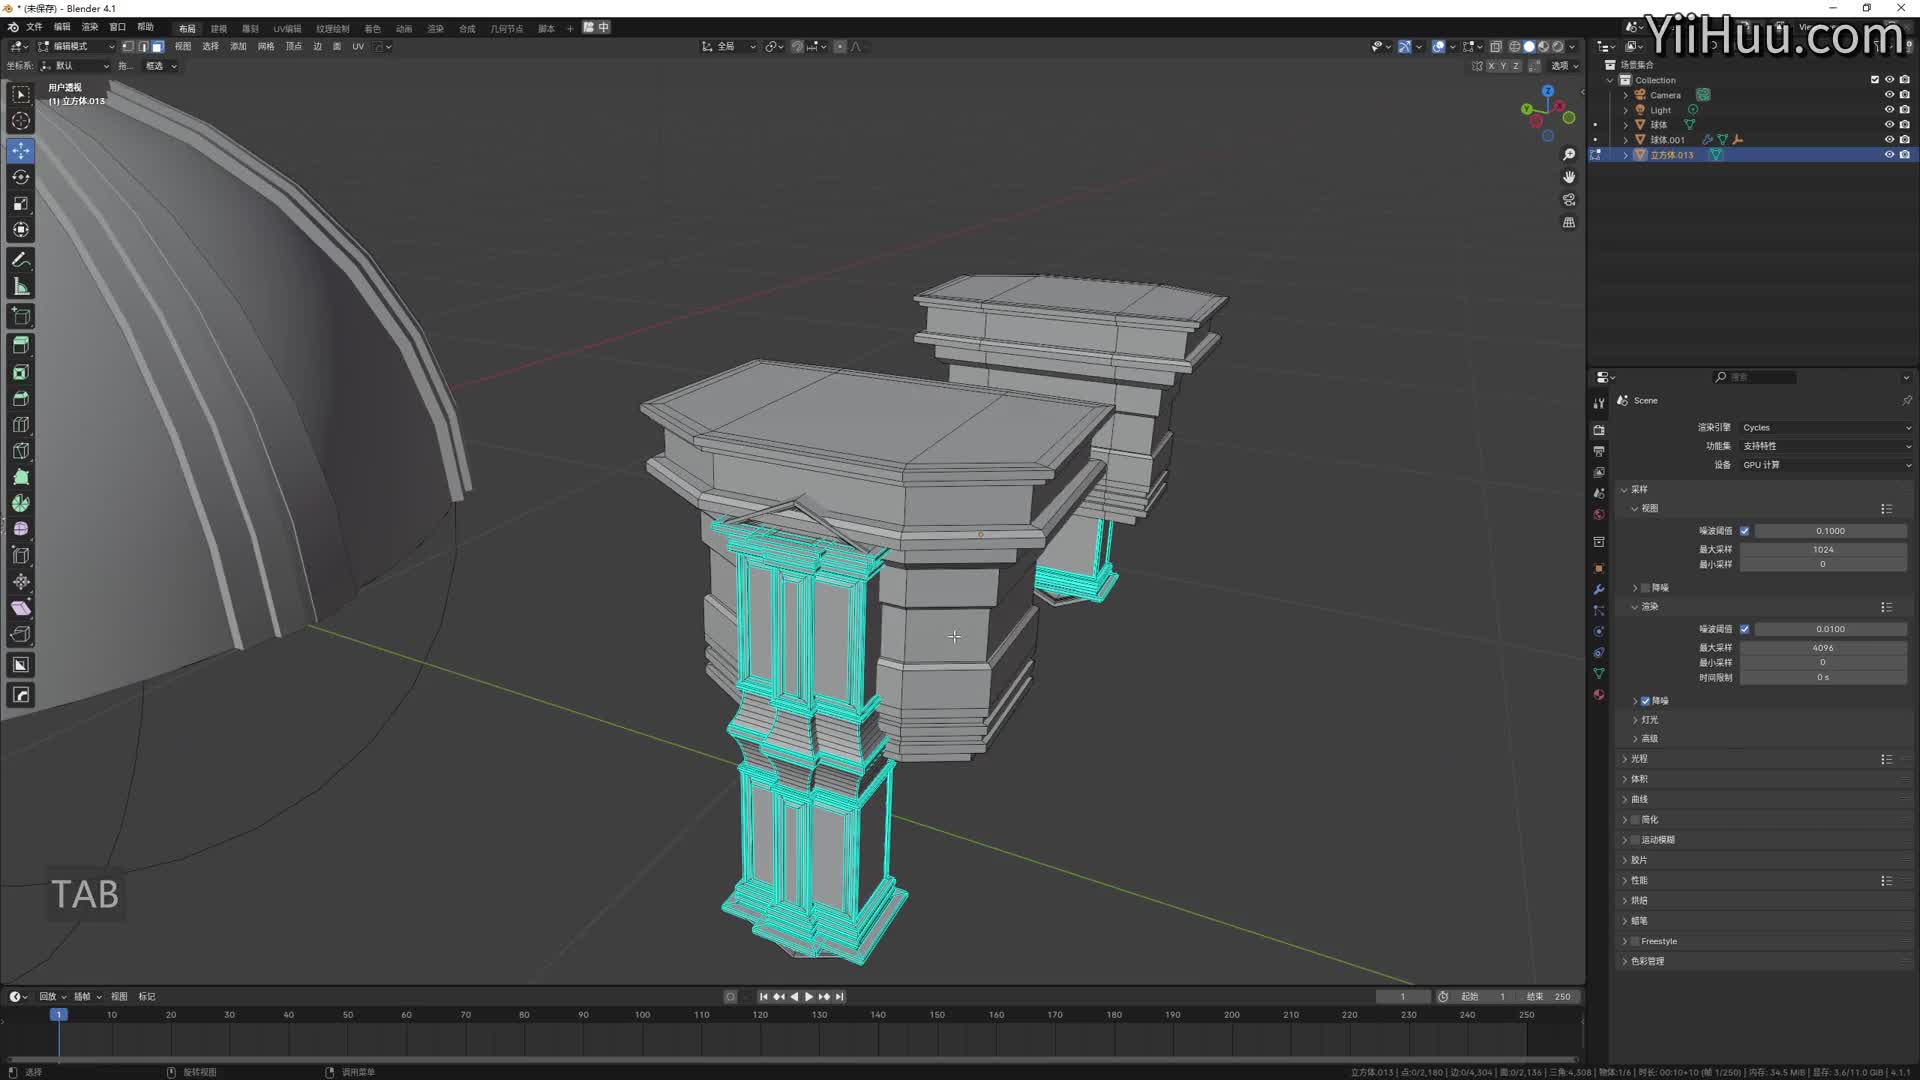
Task: Disable the render 降噪 denoise checkbox
Action: (1645, 701)
